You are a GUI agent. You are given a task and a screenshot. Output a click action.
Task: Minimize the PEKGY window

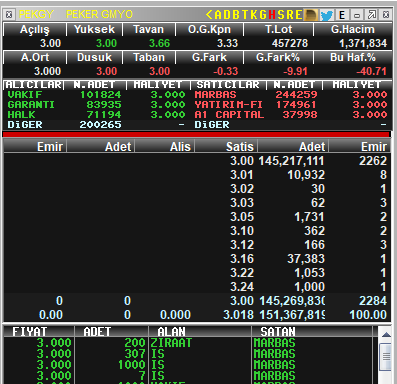(x=357, y=15)
